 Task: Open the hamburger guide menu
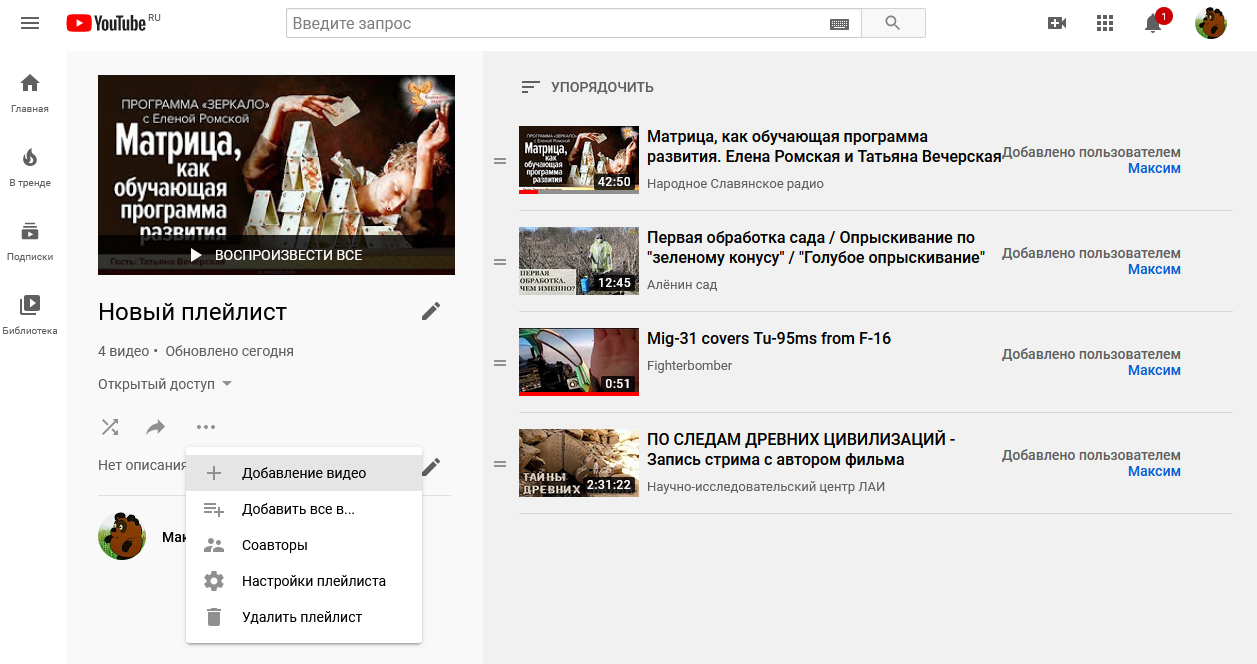click(x=30, y=23)
